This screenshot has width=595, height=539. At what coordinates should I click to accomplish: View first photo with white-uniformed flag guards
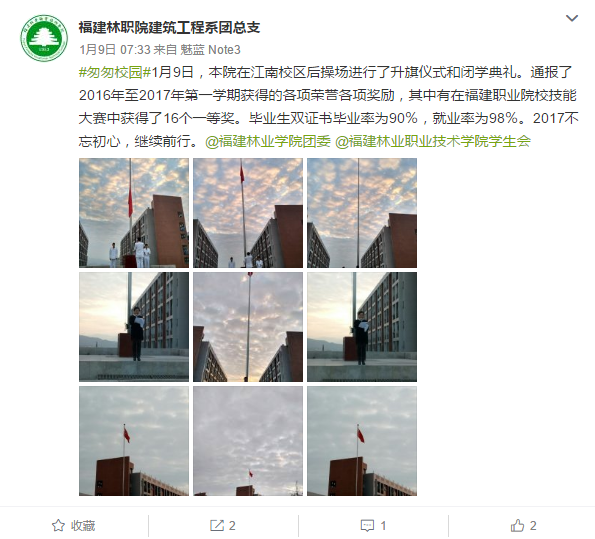(x=134, y=213)
